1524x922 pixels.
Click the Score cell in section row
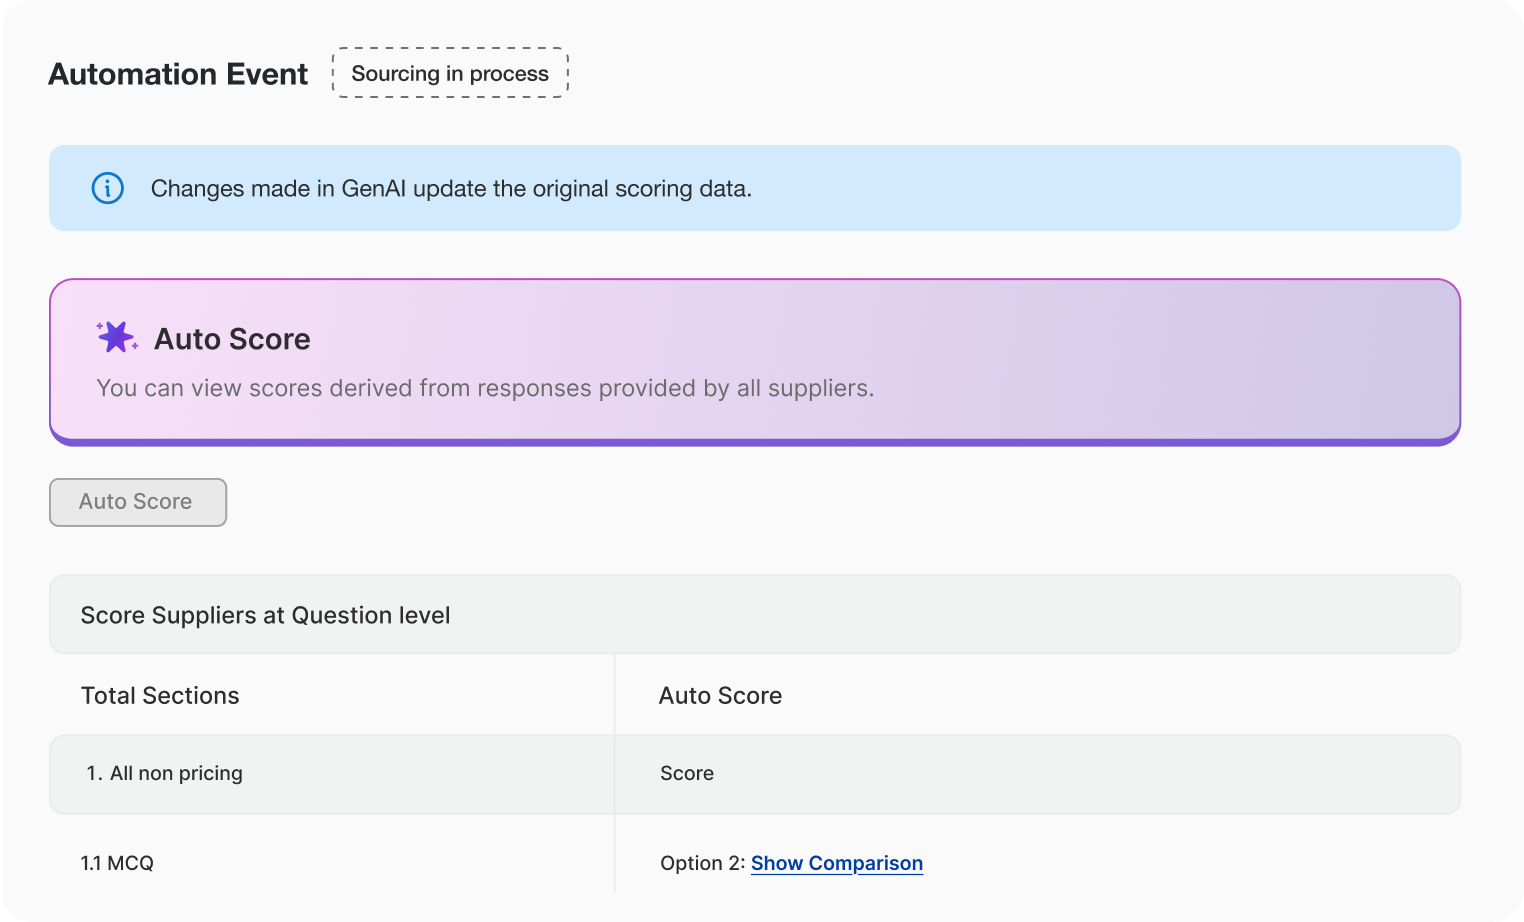pos(687,773)
